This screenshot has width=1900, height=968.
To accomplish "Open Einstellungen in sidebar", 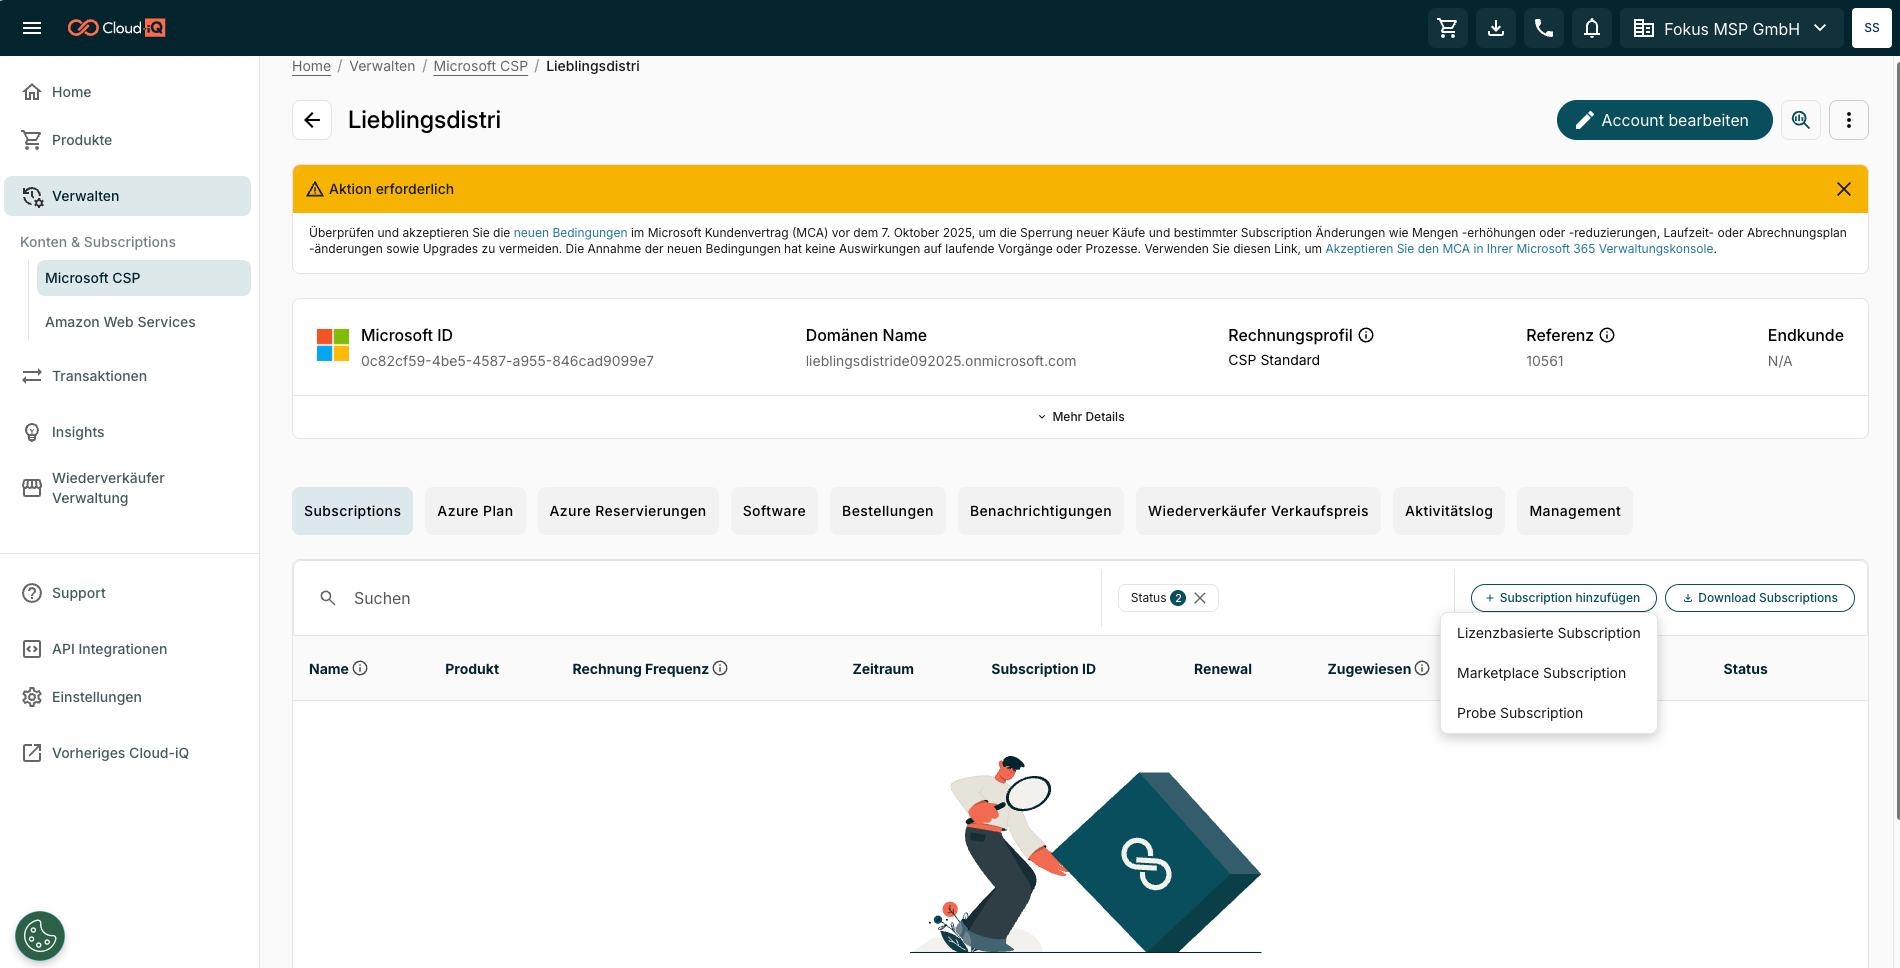I will (x=97, y=697).
